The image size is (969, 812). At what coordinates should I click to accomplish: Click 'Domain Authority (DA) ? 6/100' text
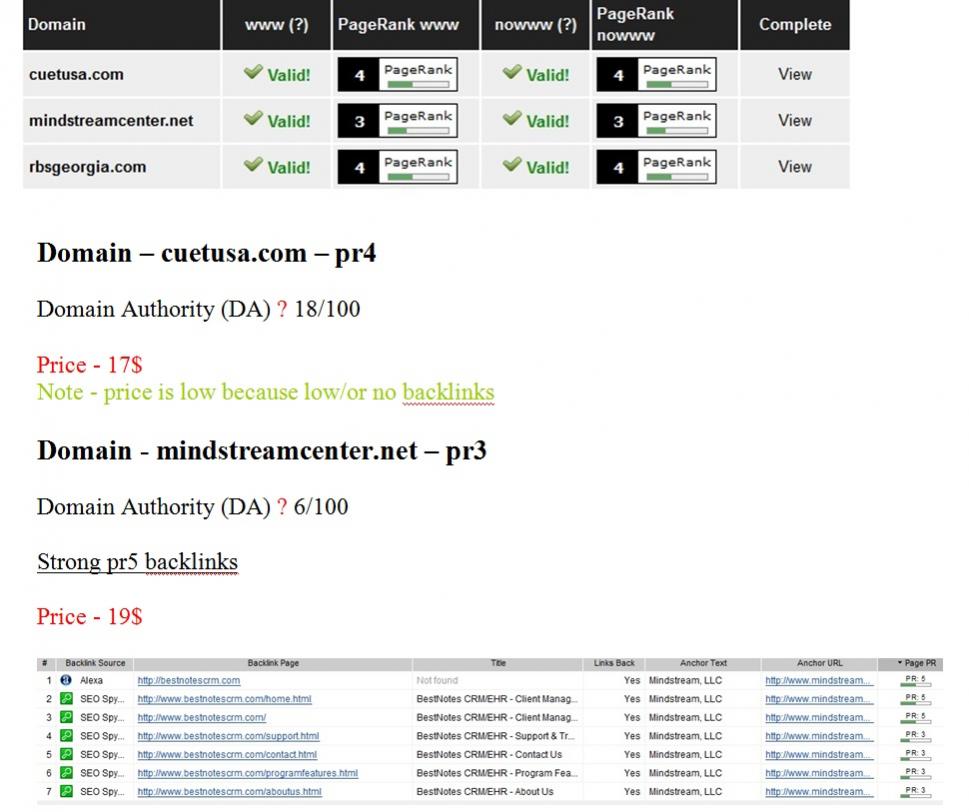(192, 507)
